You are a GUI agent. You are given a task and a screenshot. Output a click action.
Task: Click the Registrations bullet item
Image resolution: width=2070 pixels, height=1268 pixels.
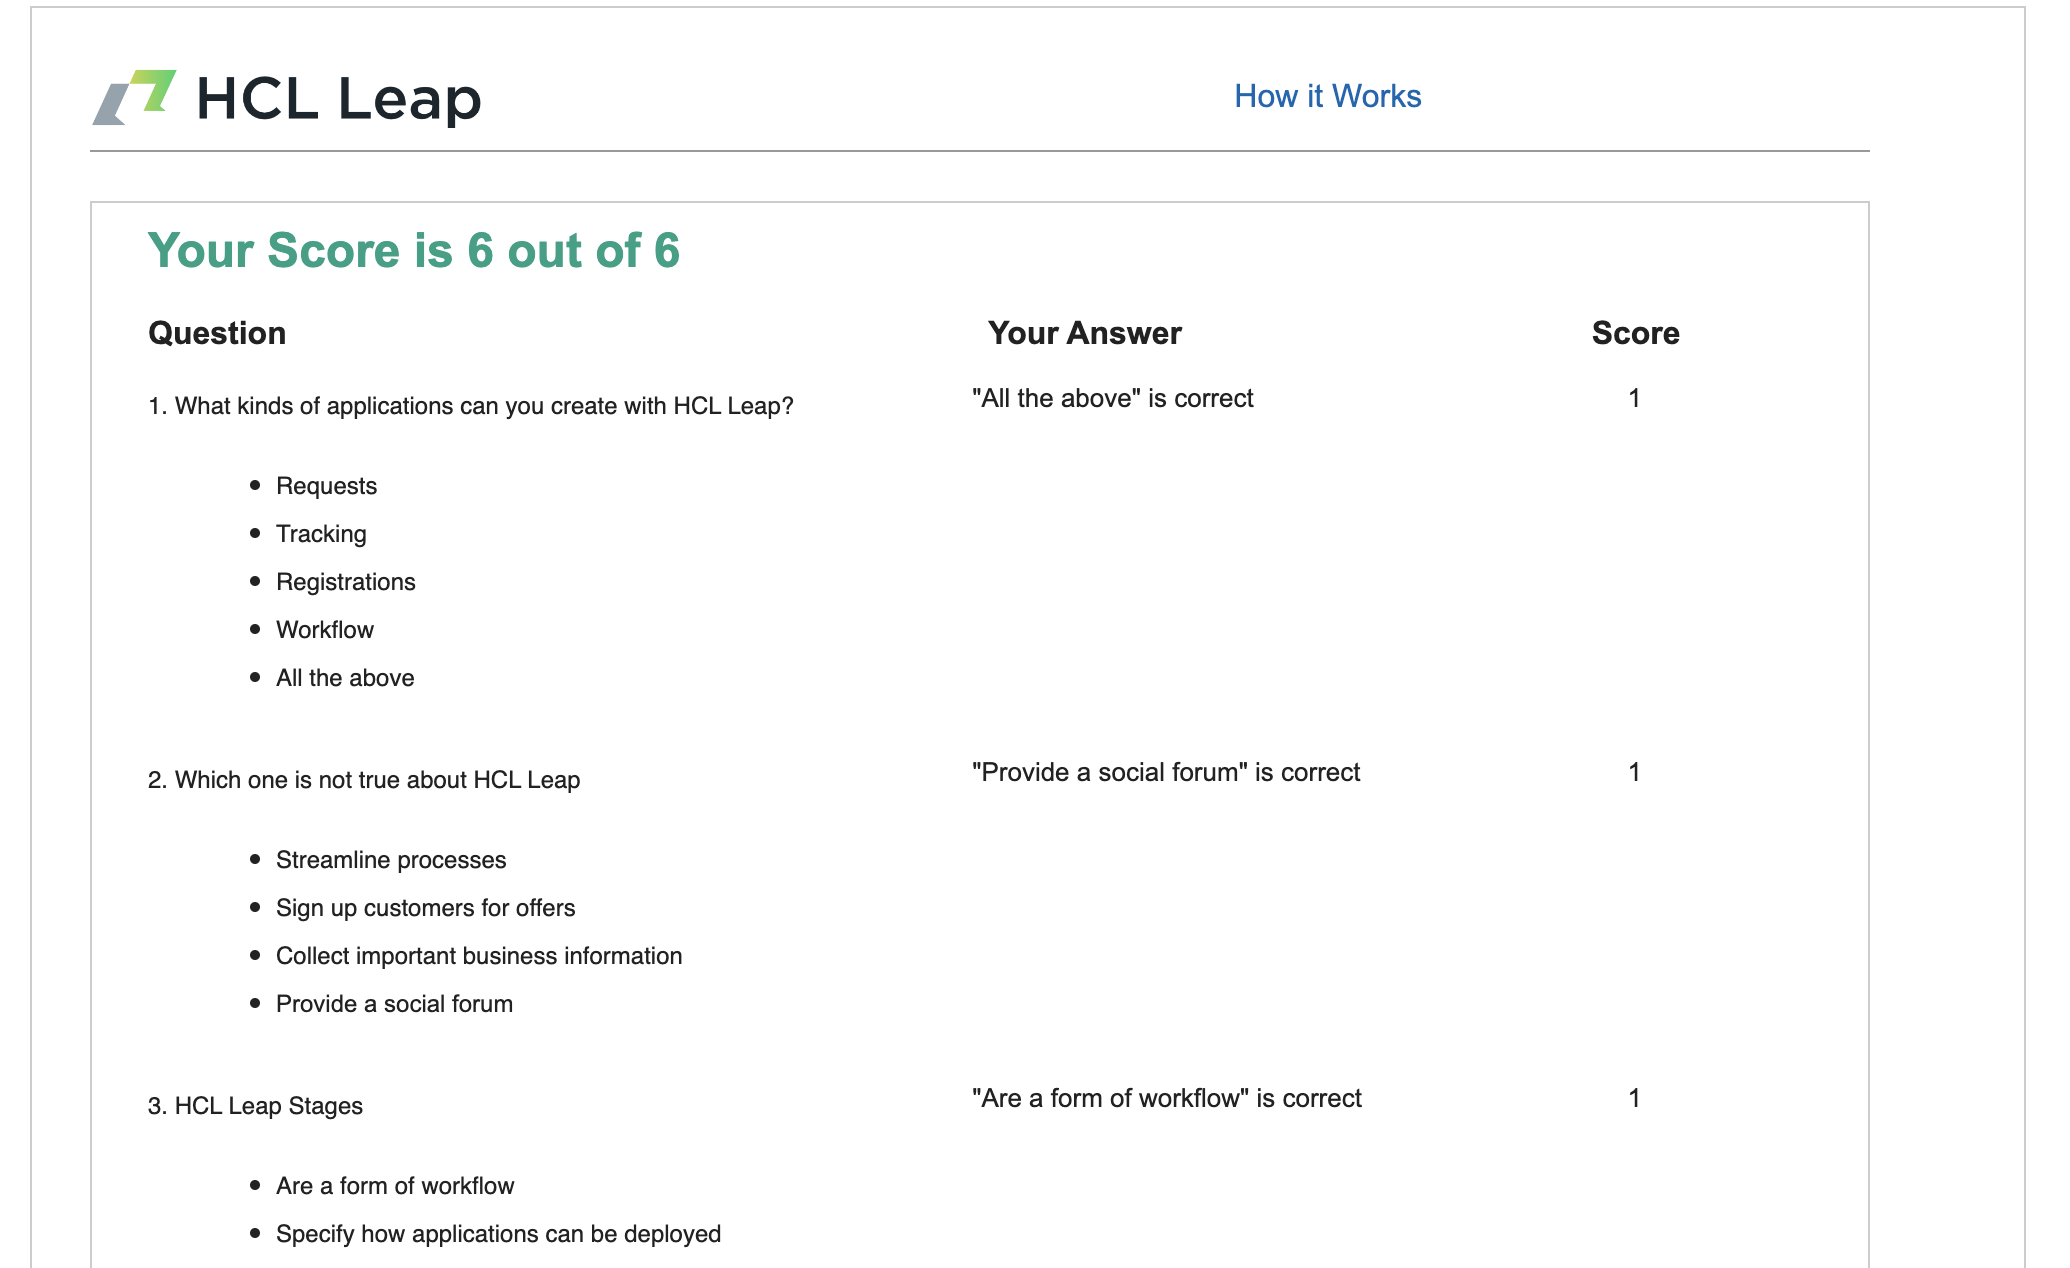[346, 582]
